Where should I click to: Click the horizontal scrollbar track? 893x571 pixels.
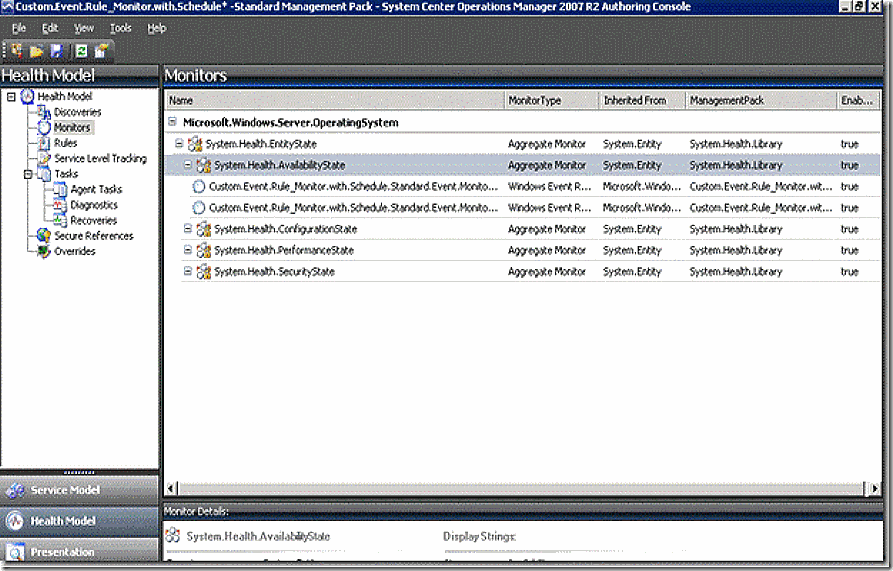(522, 488)
